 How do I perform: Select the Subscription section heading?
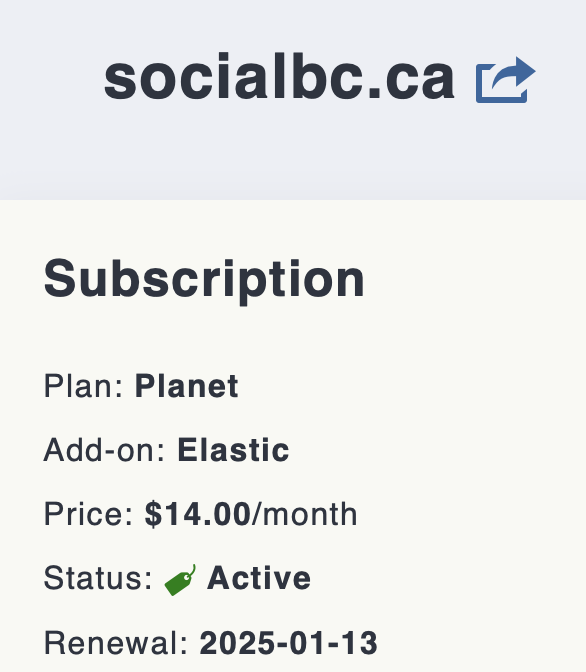tap(204, 280)
